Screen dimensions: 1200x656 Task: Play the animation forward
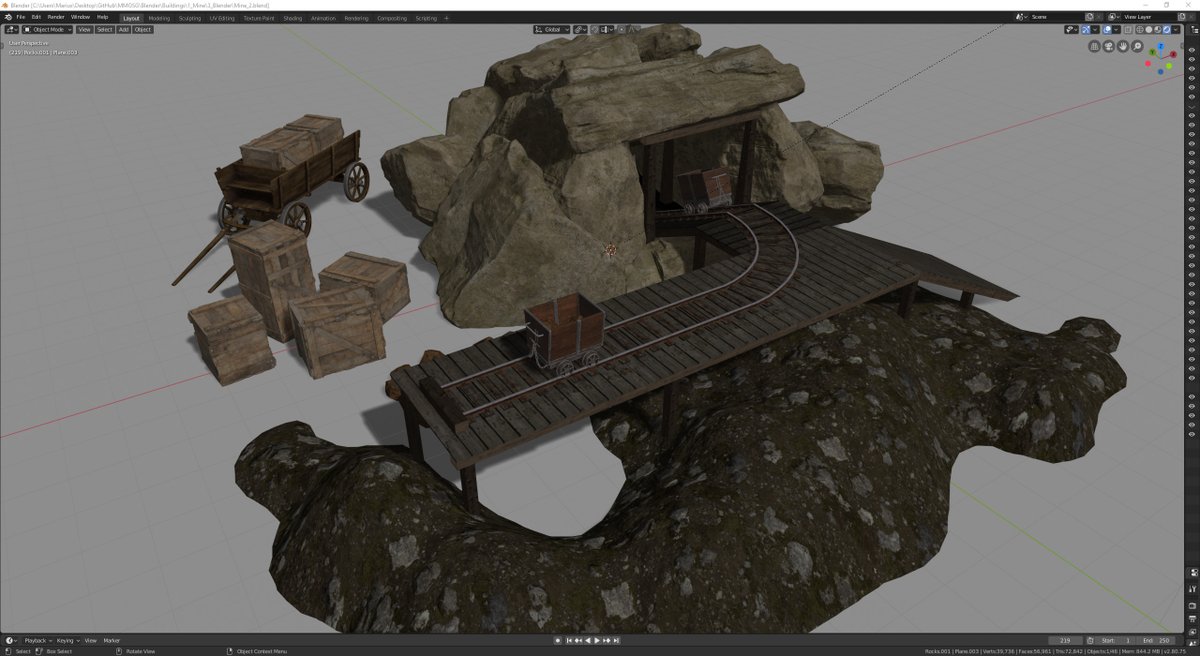[x=597, y=640]
